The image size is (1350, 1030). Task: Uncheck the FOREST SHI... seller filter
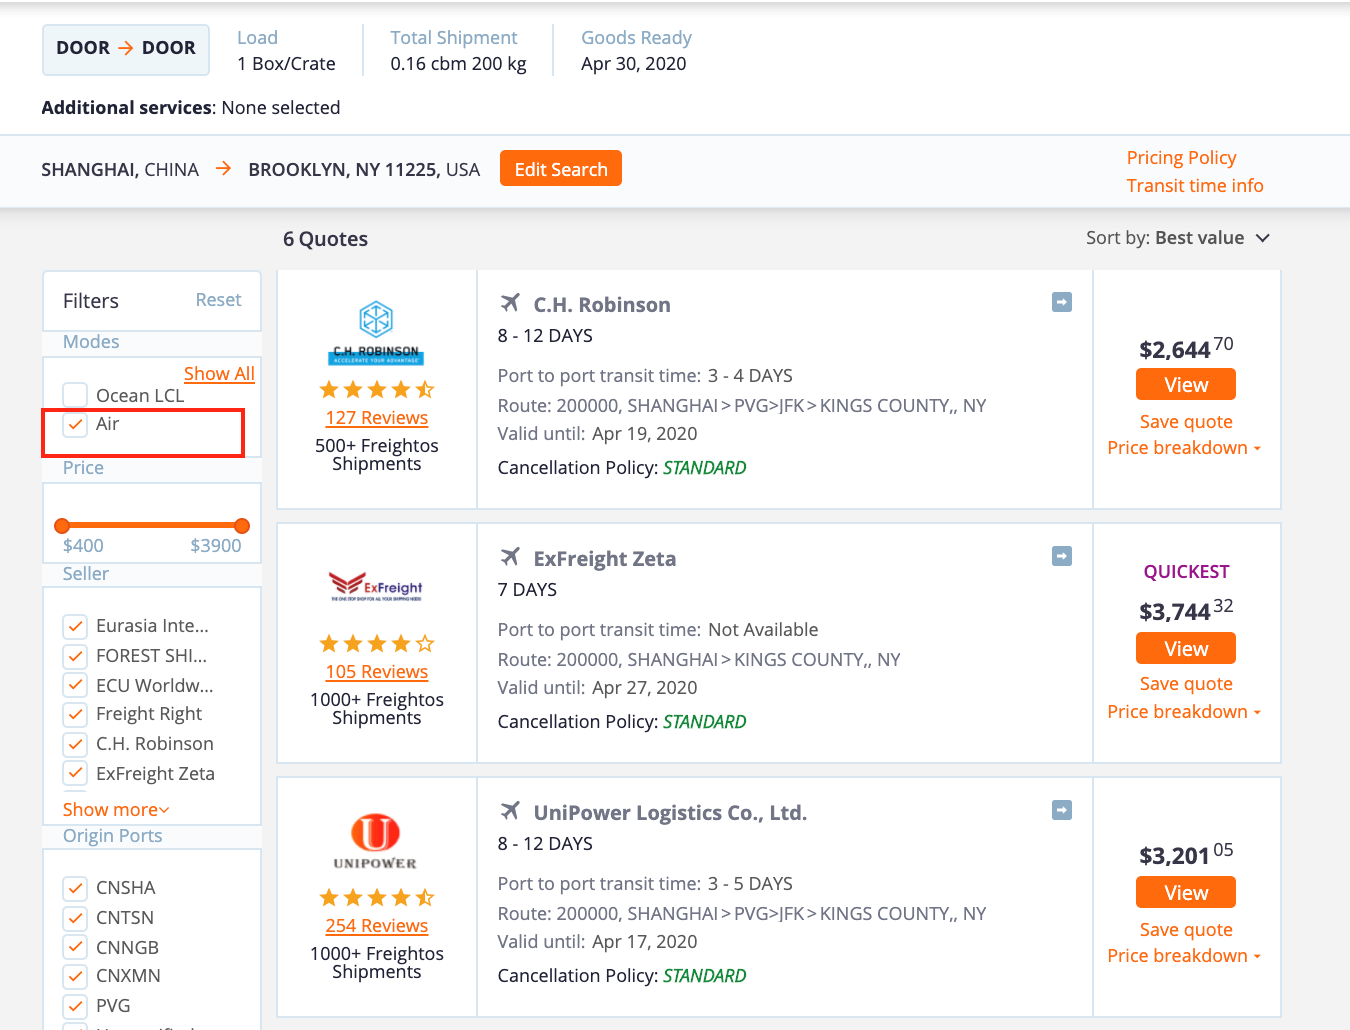[x=75, y=656]
